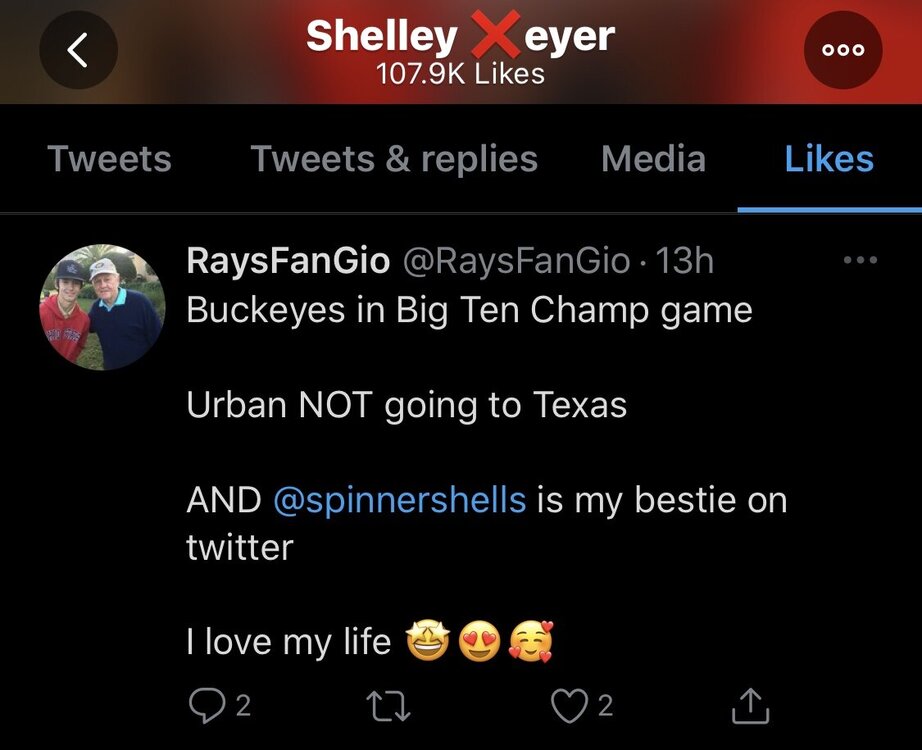The width and height of the screenshot is (922, 750).
Task: Tap the 13h timestamp
Action: point(685,262)
